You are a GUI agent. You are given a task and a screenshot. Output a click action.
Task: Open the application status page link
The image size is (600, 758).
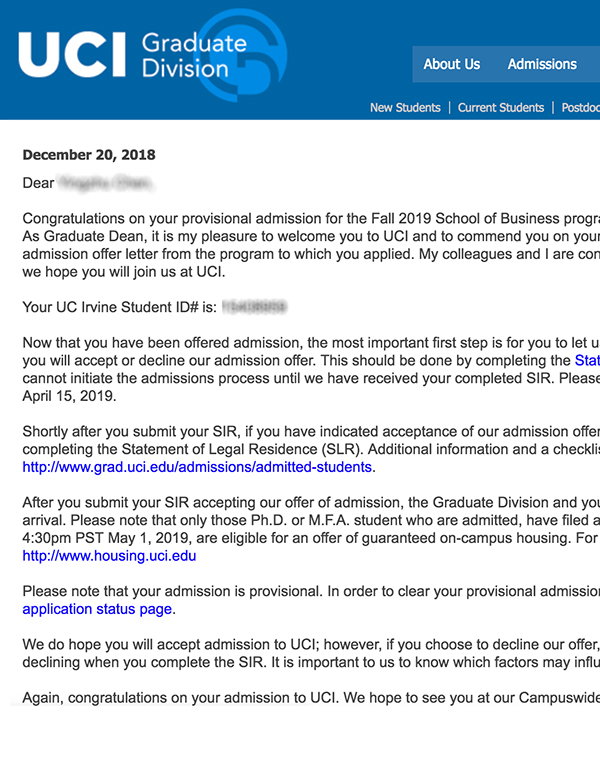click(x=97, y=608)
